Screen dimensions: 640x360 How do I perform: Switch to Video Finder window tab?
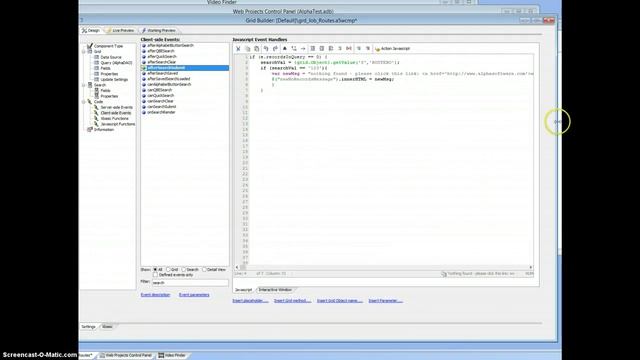tap(172, 356)
